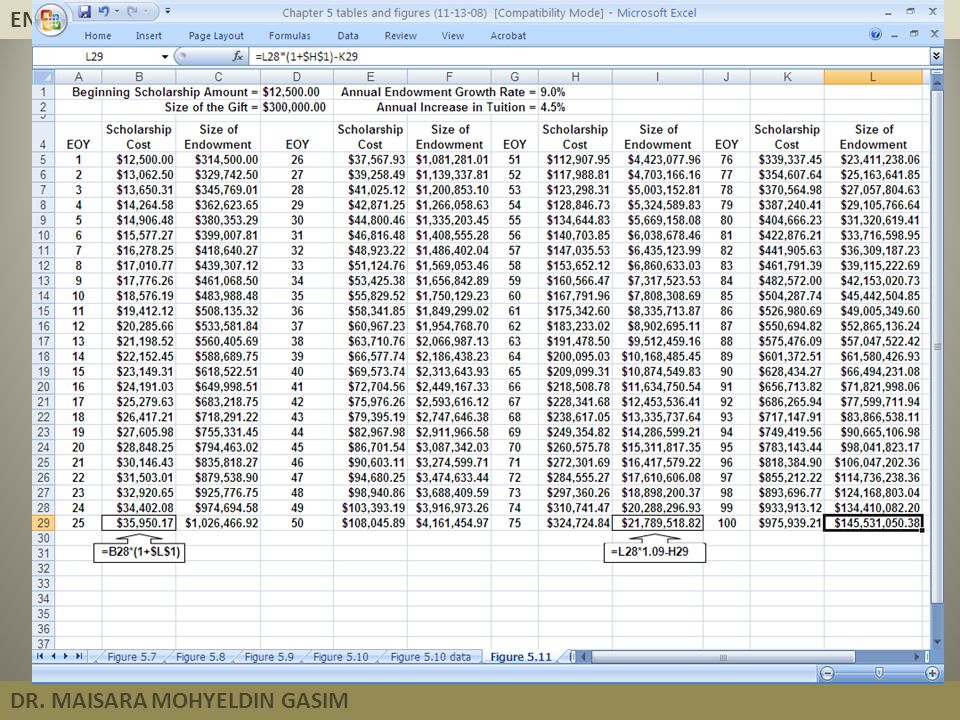Select cell $35,950.17
Image resolution: width=960 pixels, height=720 pixels.
[x=139, y=523]
